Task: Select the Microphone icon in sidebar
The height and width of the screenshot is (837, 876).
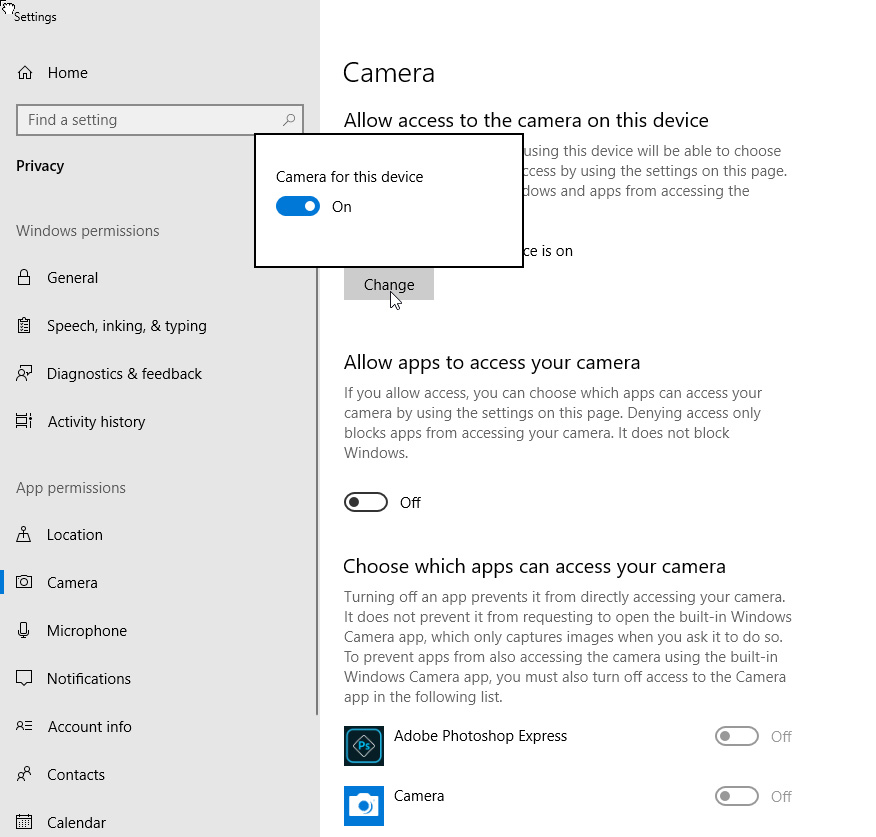Action: coord(25,631)
